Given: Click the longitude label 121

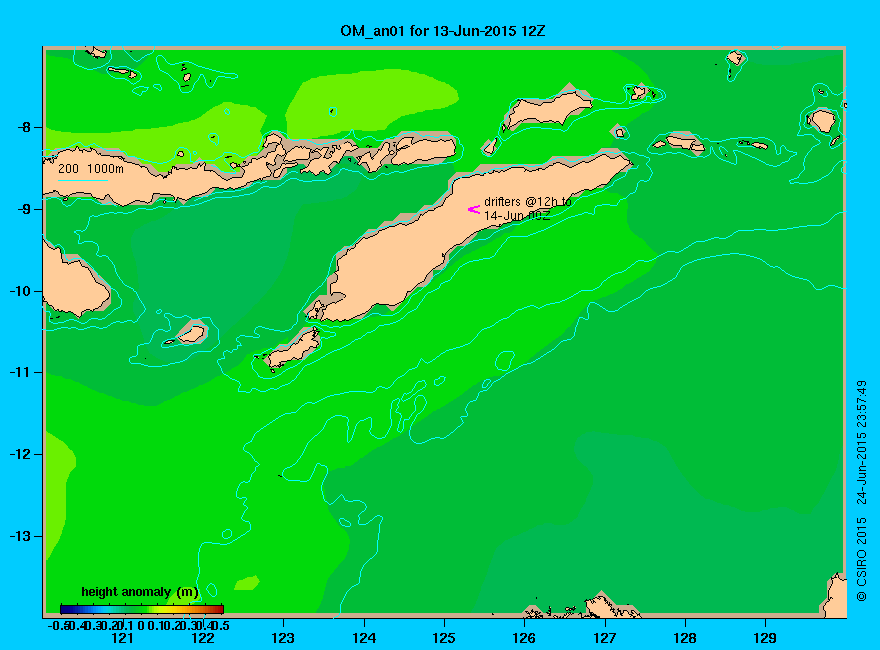Looking at the screenshot, I should coord(122,638).
